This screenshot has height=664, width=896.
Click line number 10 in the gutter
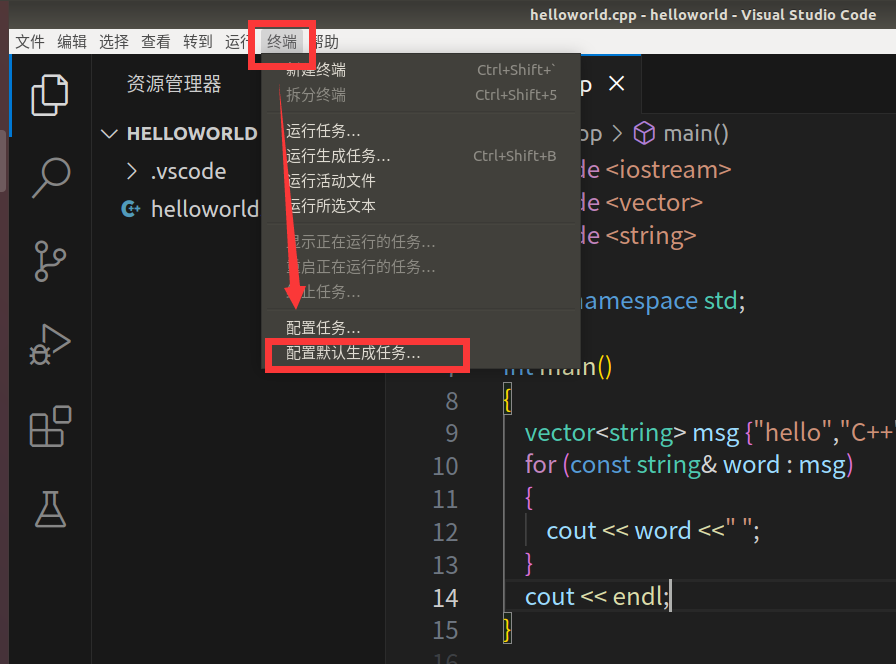click(x=445, y=466)
